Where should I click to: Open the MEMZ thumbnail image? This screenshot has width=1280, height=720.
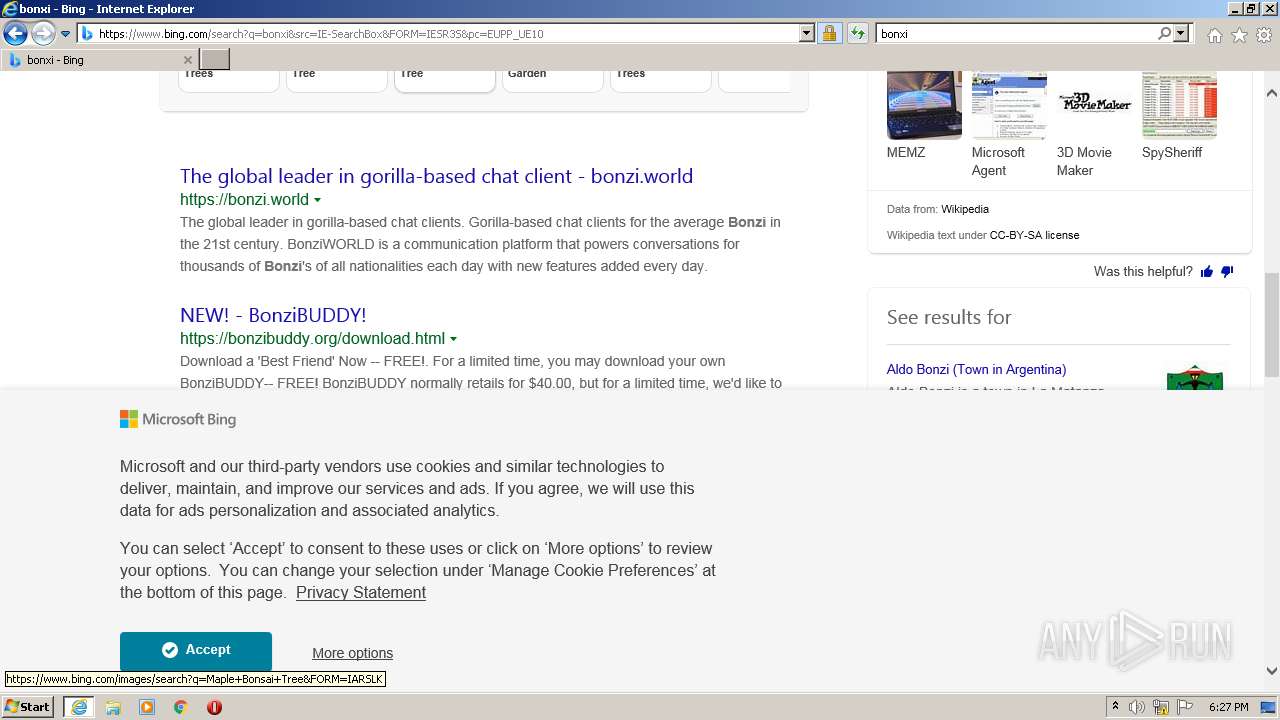pyautogui.click(x=924, y=105)
